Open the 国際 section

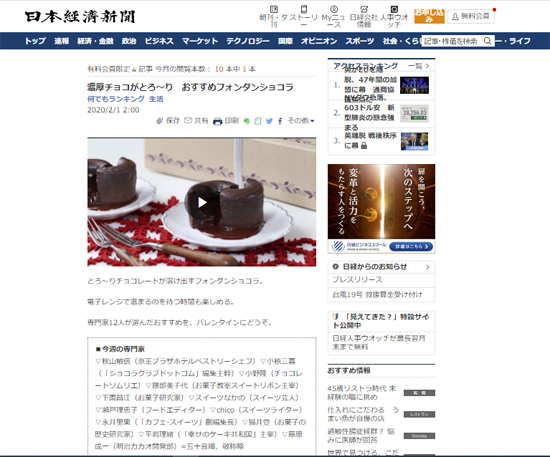pos(285,41)
